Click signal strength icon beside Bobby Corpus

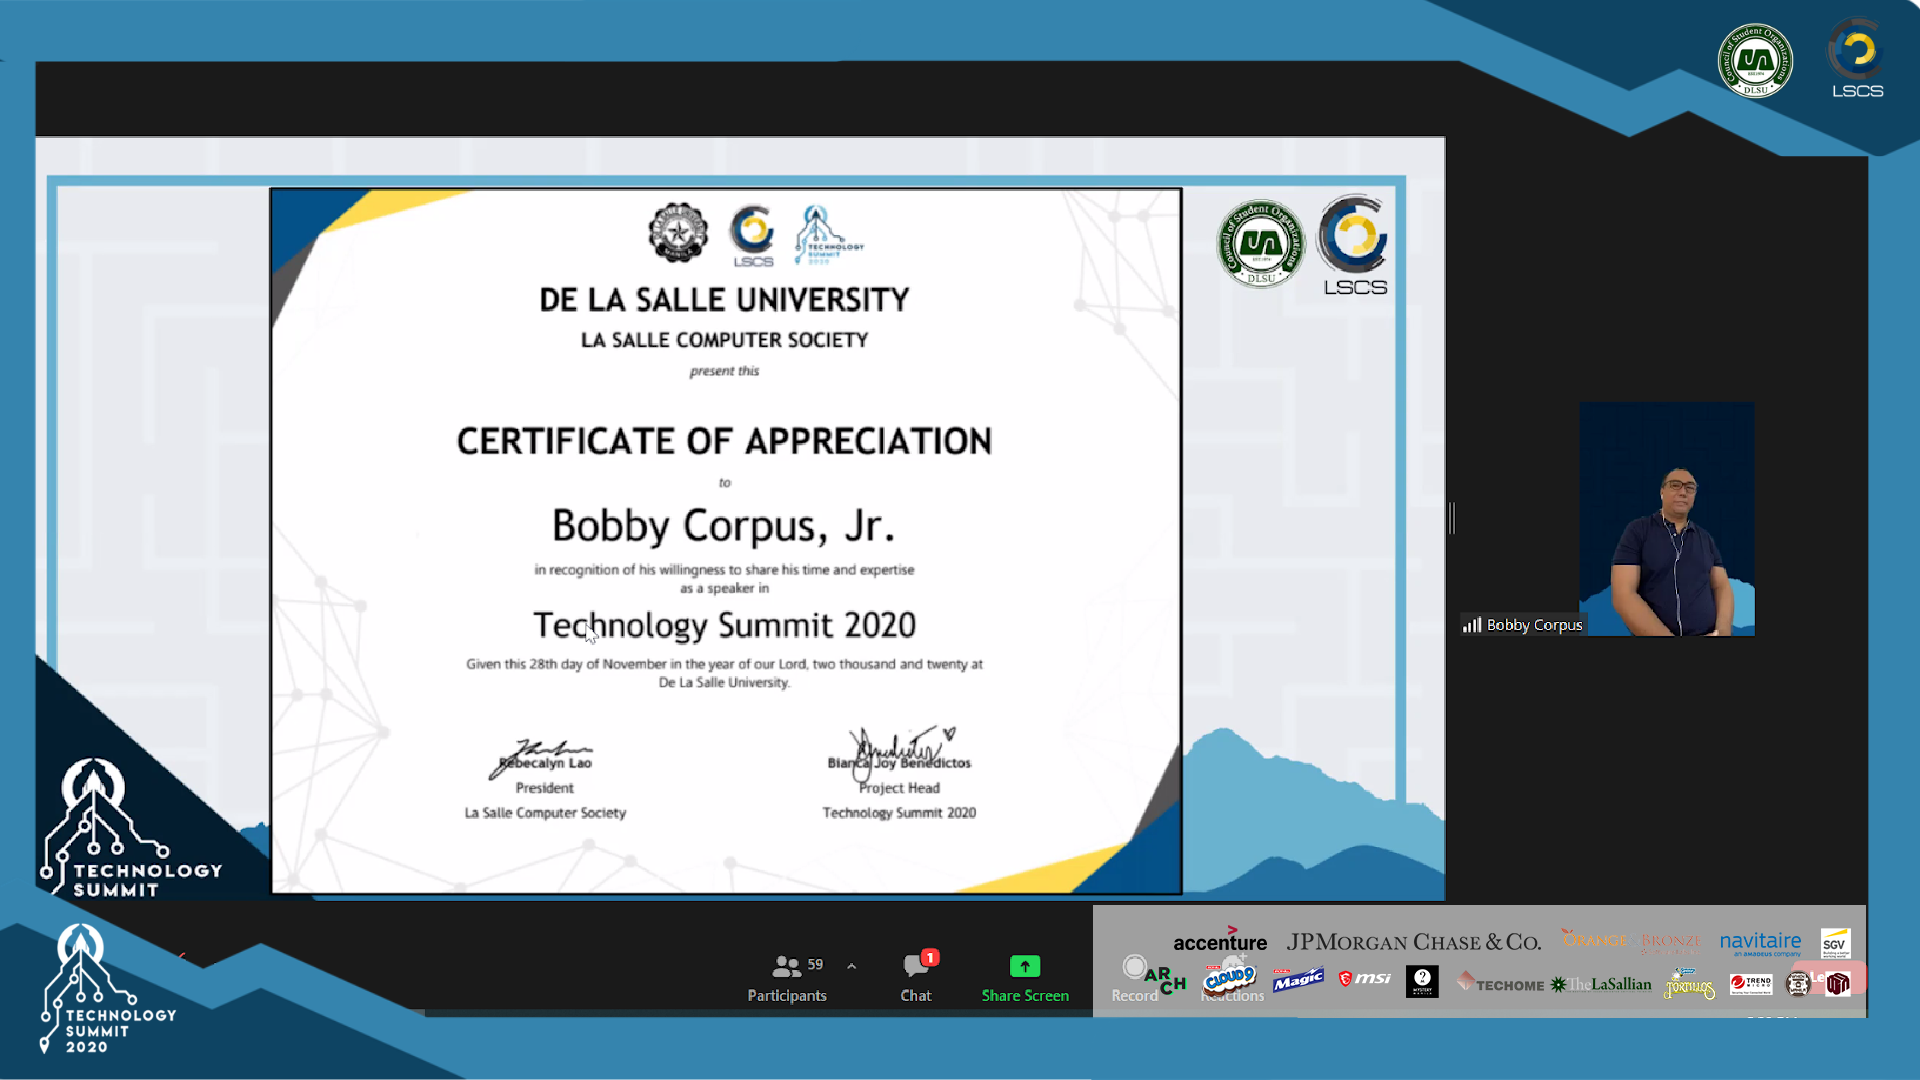tap(1472, 625)
